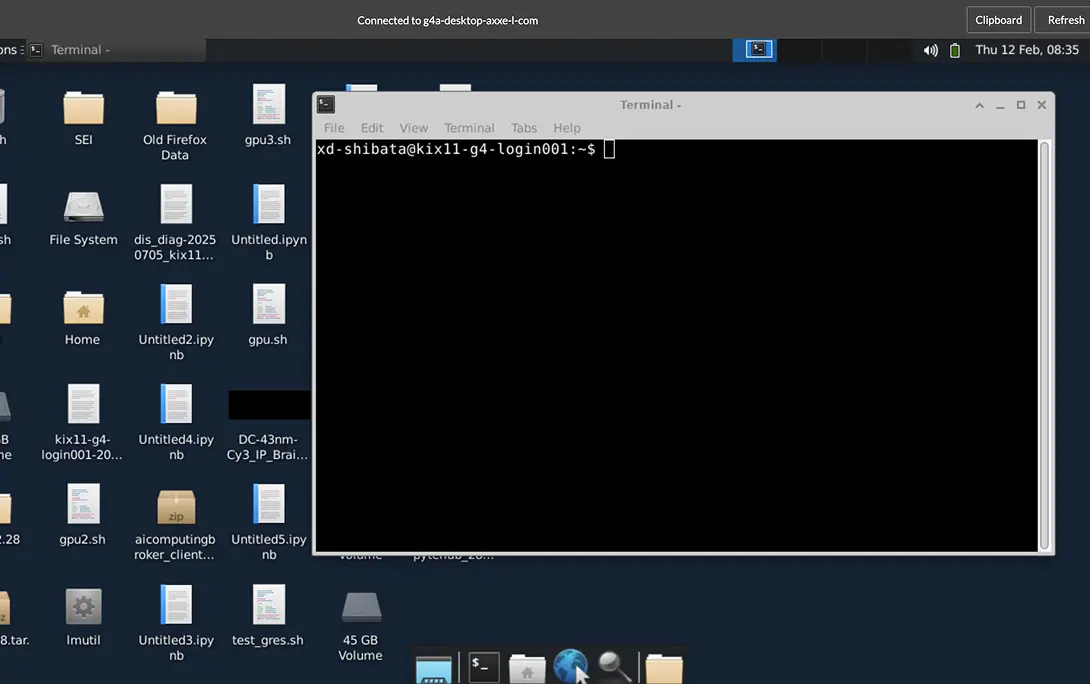The height and width of the screenshot is (684, 1090).
Task: Click the clock showing Thu 12 Feb
Action: [1027, 50]
